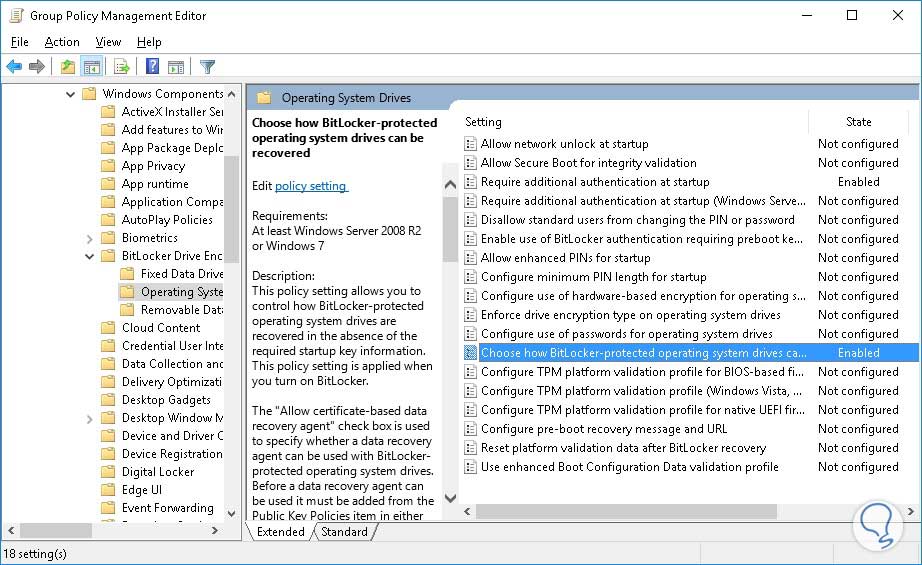Select App Privacy folder in tree
Viewport: 922px width, 565px height.
pyautogui.click(x=153, y=166)
